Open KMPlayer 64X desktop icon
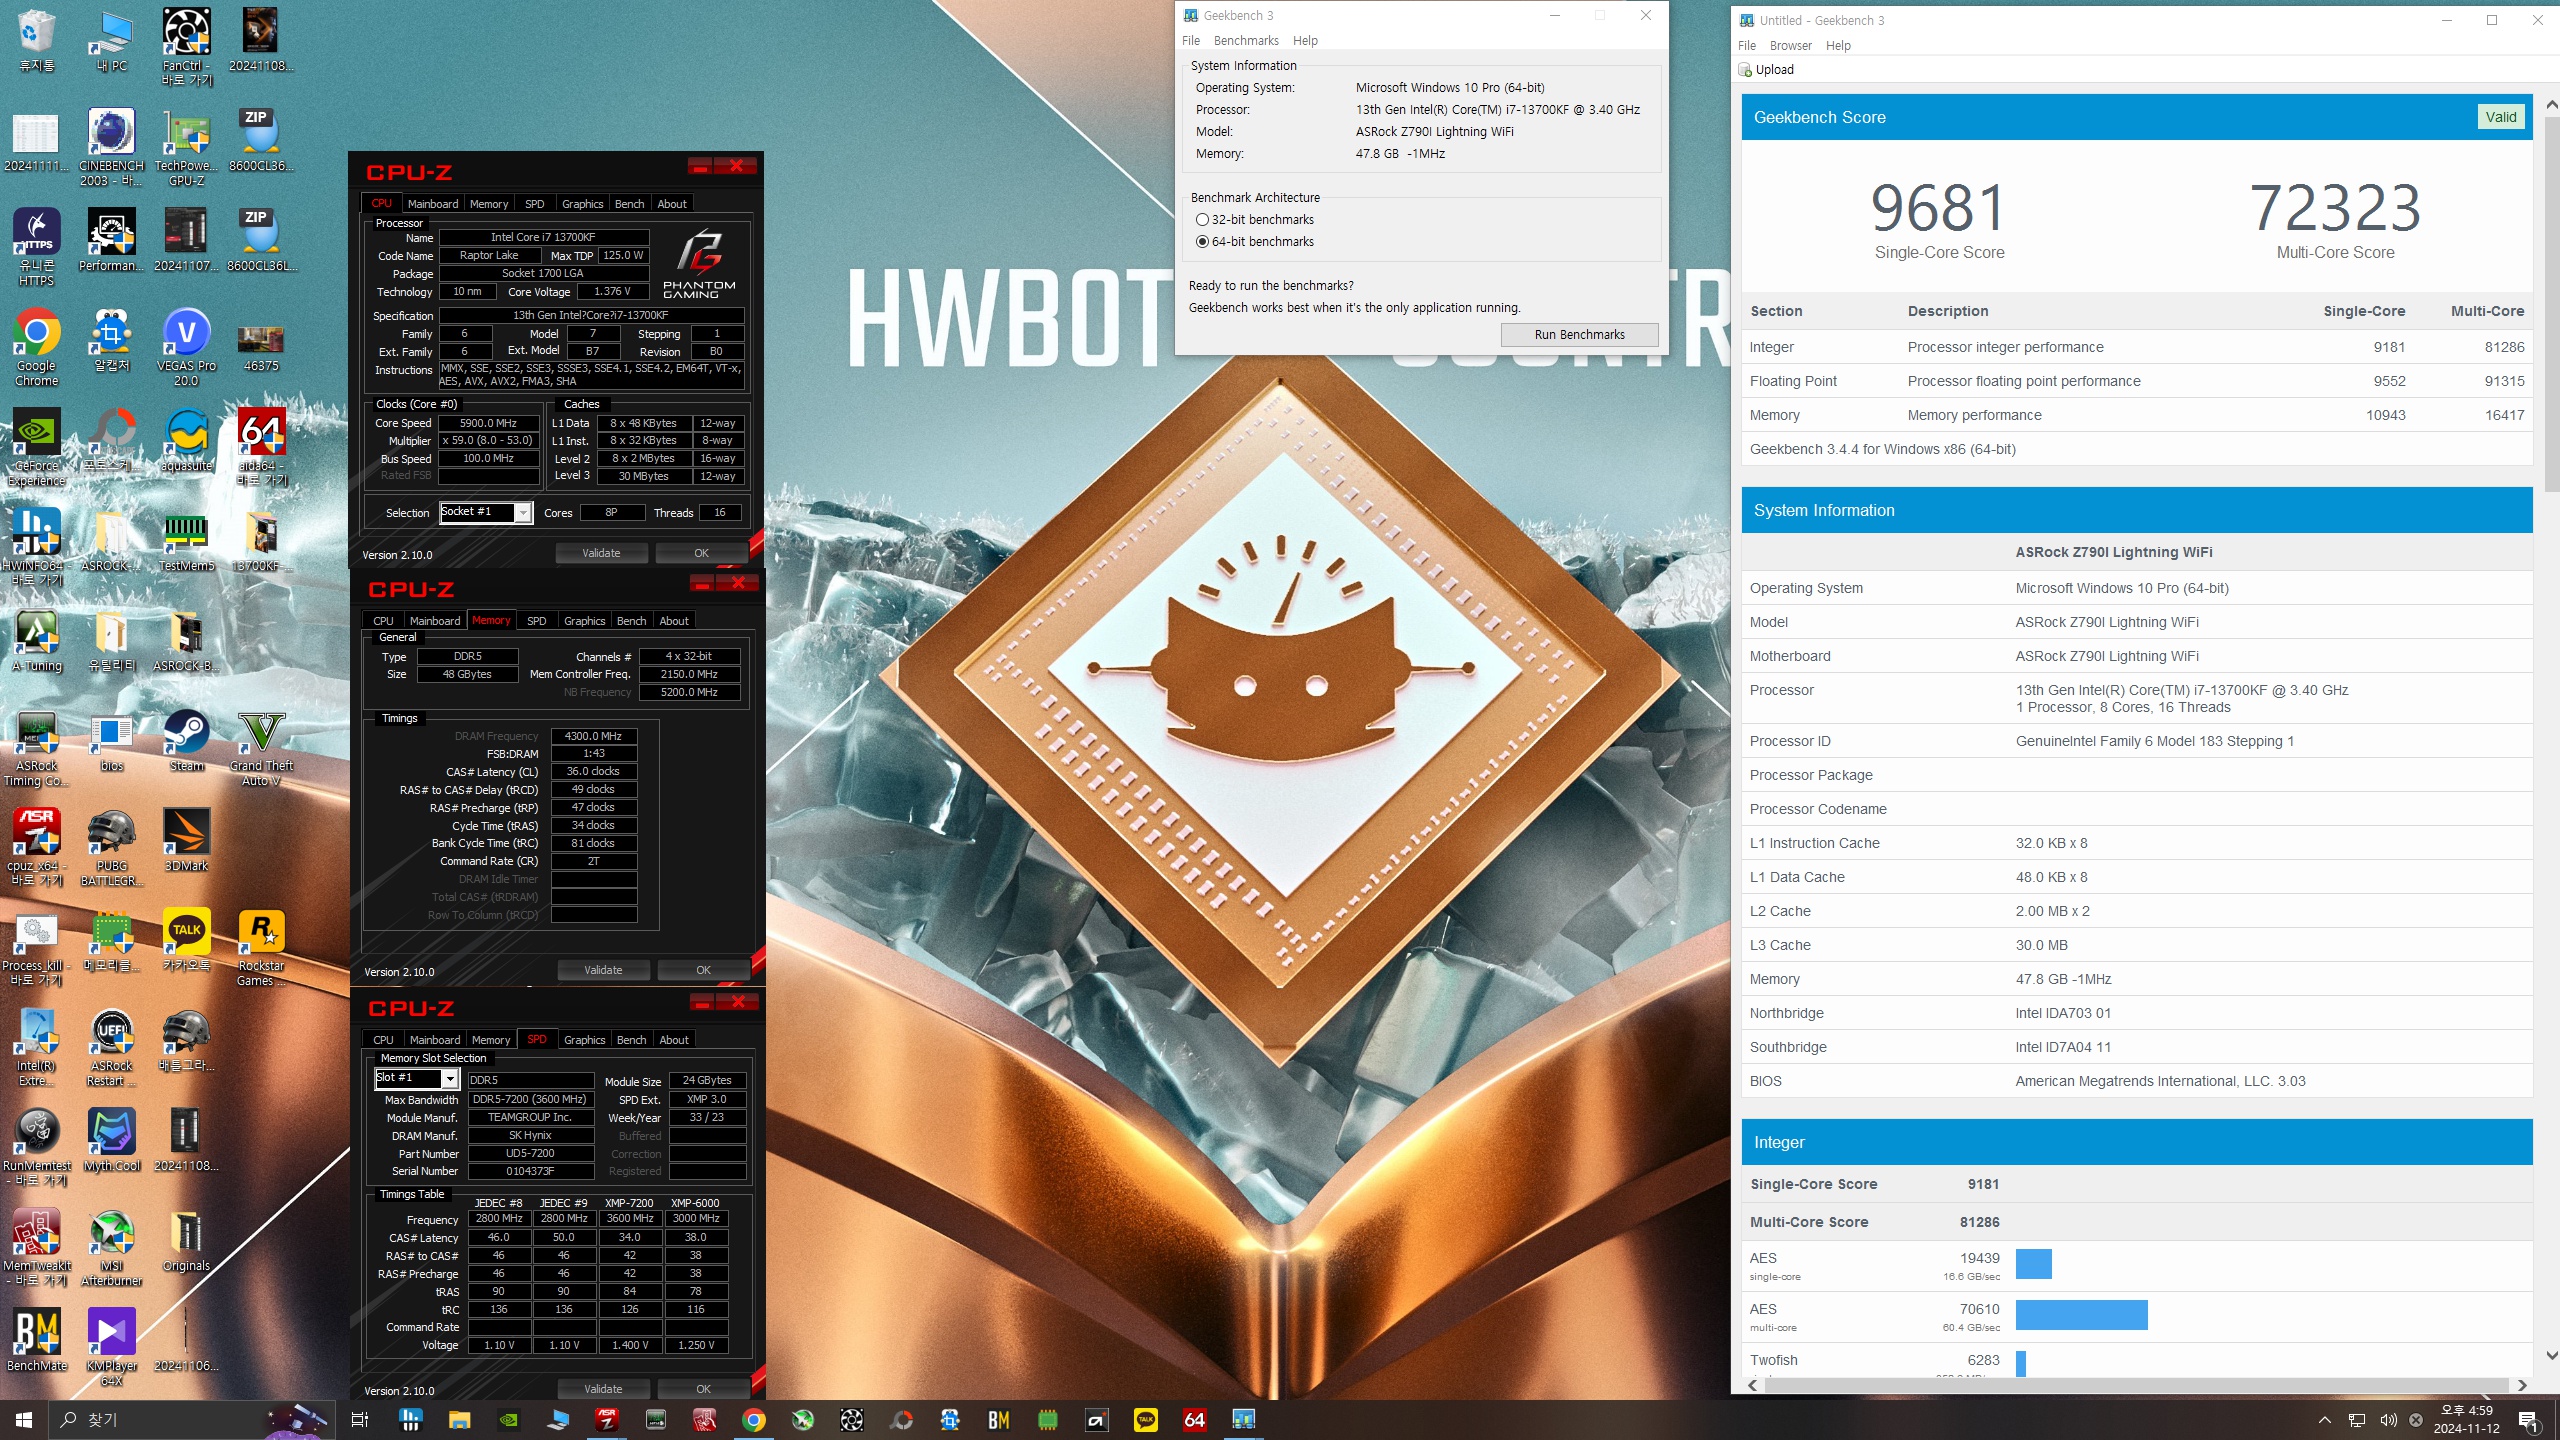The height and width of the screenshot is (1440, 2560). coord(111,1347)
